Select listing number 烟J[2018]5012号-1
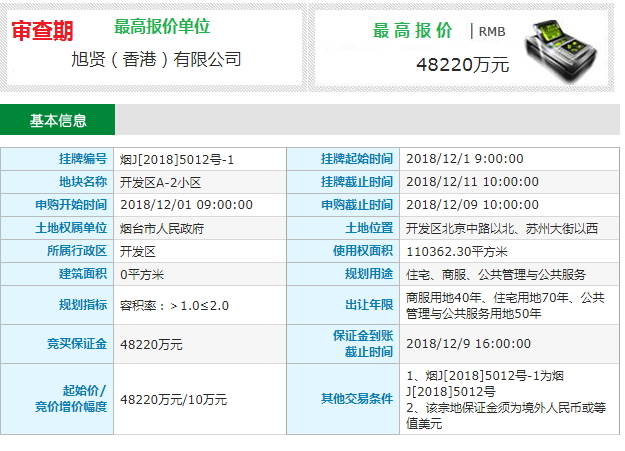625x451 pixels. pyautogui.click(x=177, y=160)
